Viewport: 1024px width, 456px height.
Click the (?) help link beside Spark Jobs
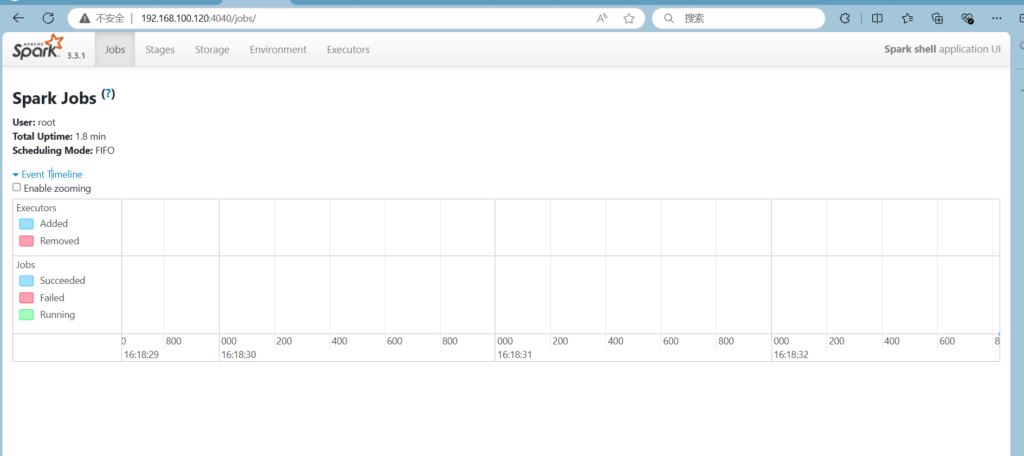(109, 94)
